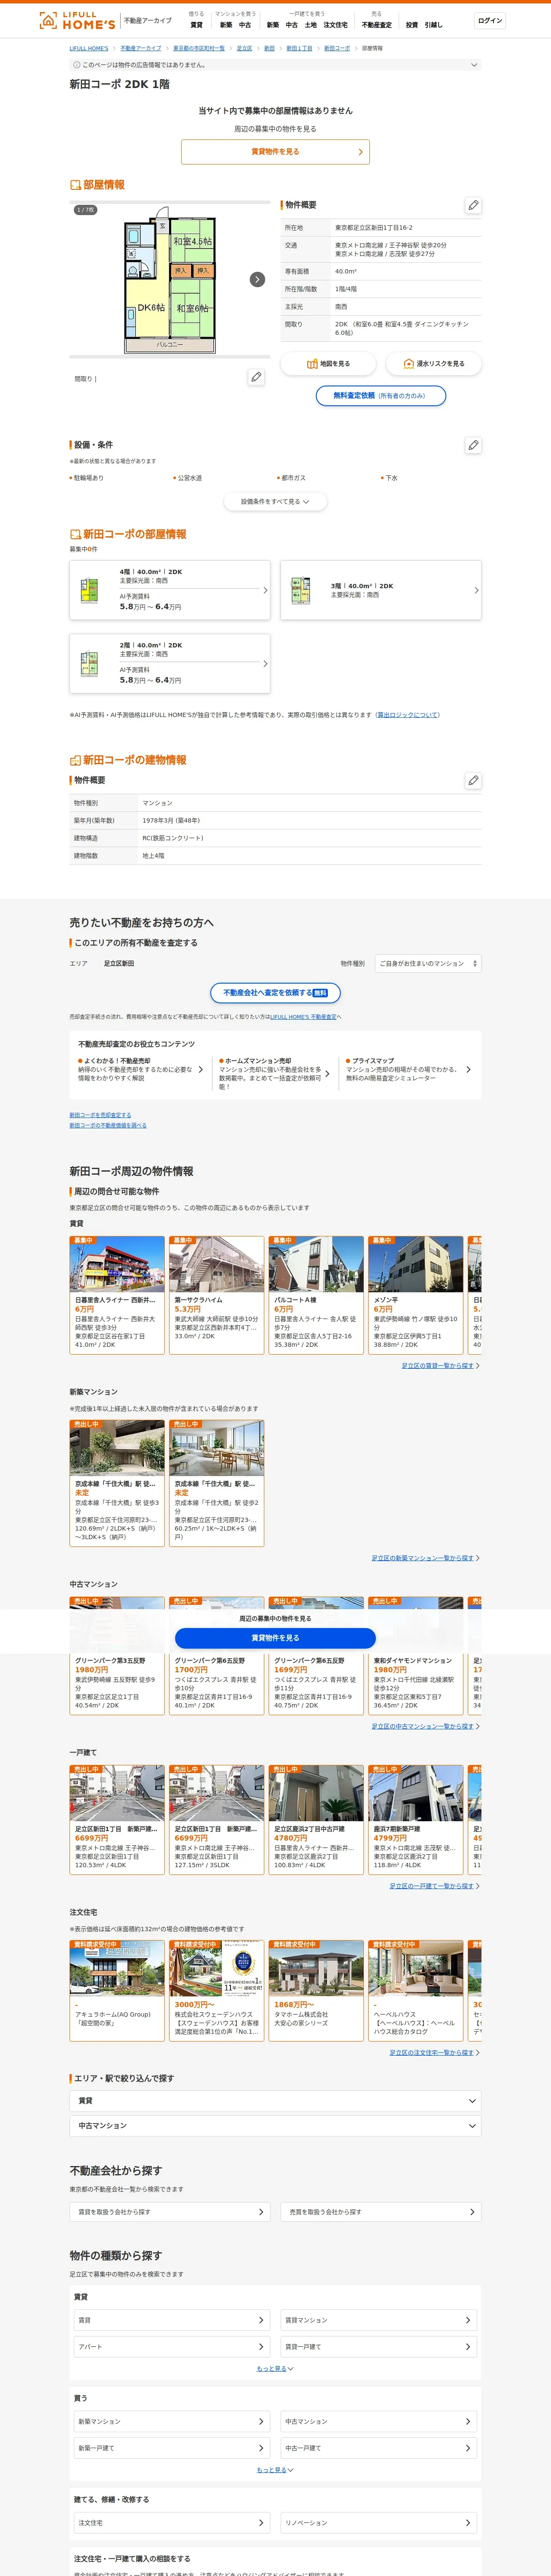The image size is (551, 2576).
Task: Open 売買を取扱う会社から探す
Action: [381, 2212]
